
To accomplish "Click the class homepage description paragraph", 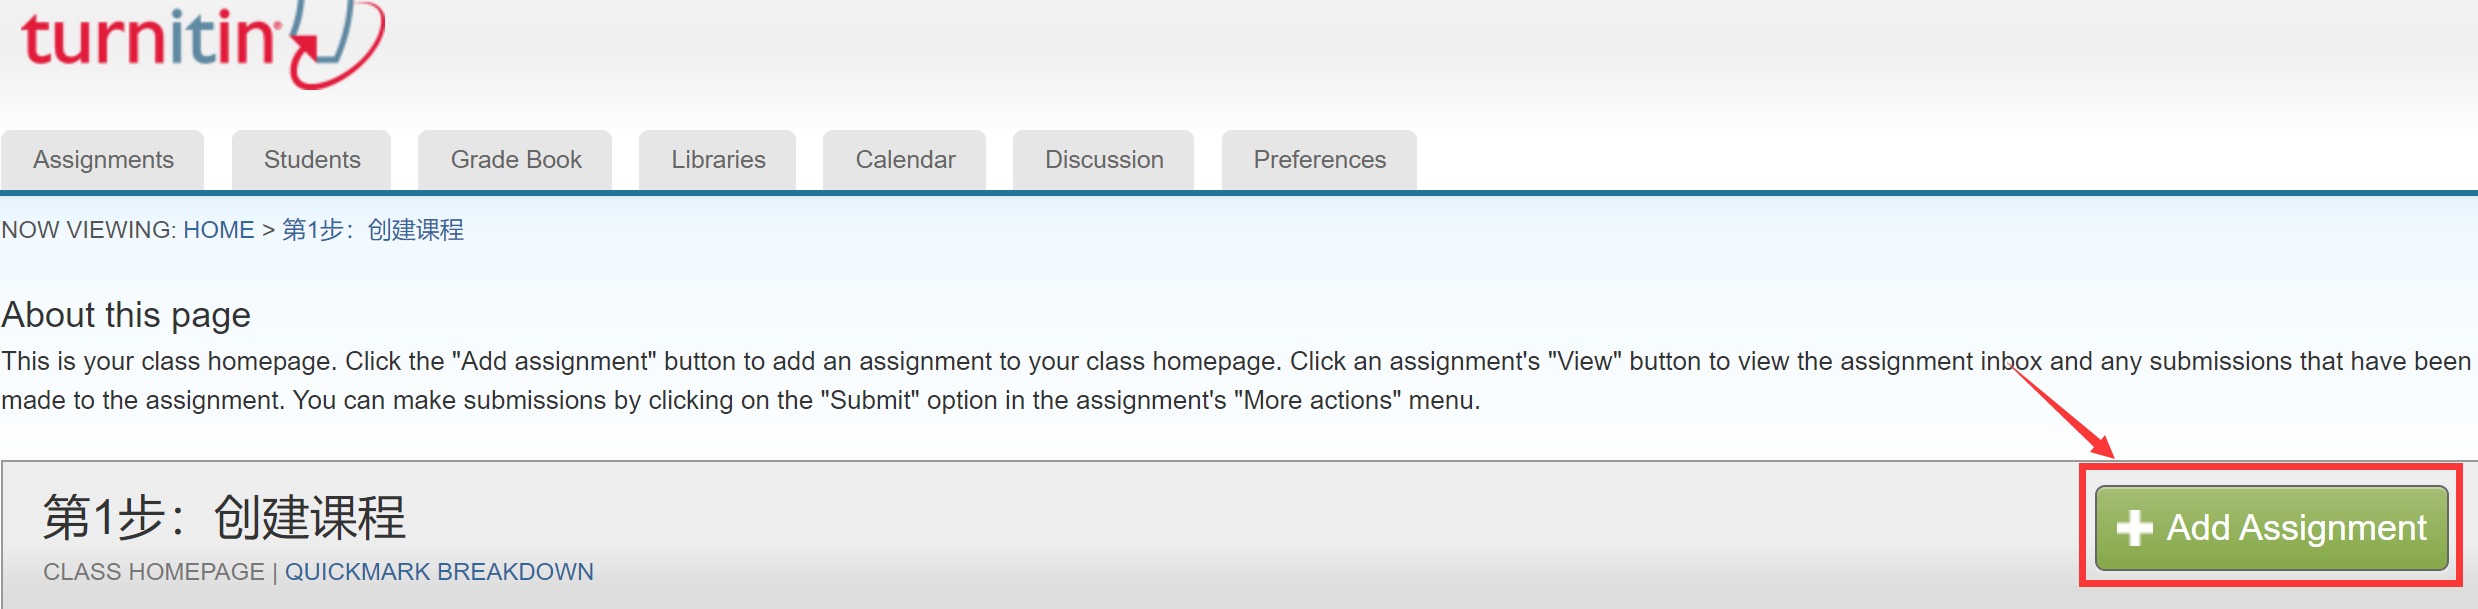I will click(740, 381).
